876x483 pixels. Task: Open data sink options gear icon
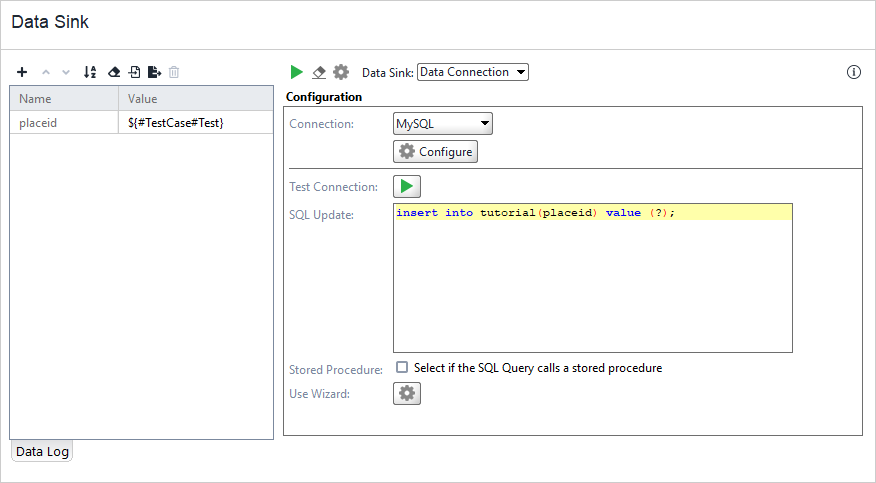coord(341,72)
